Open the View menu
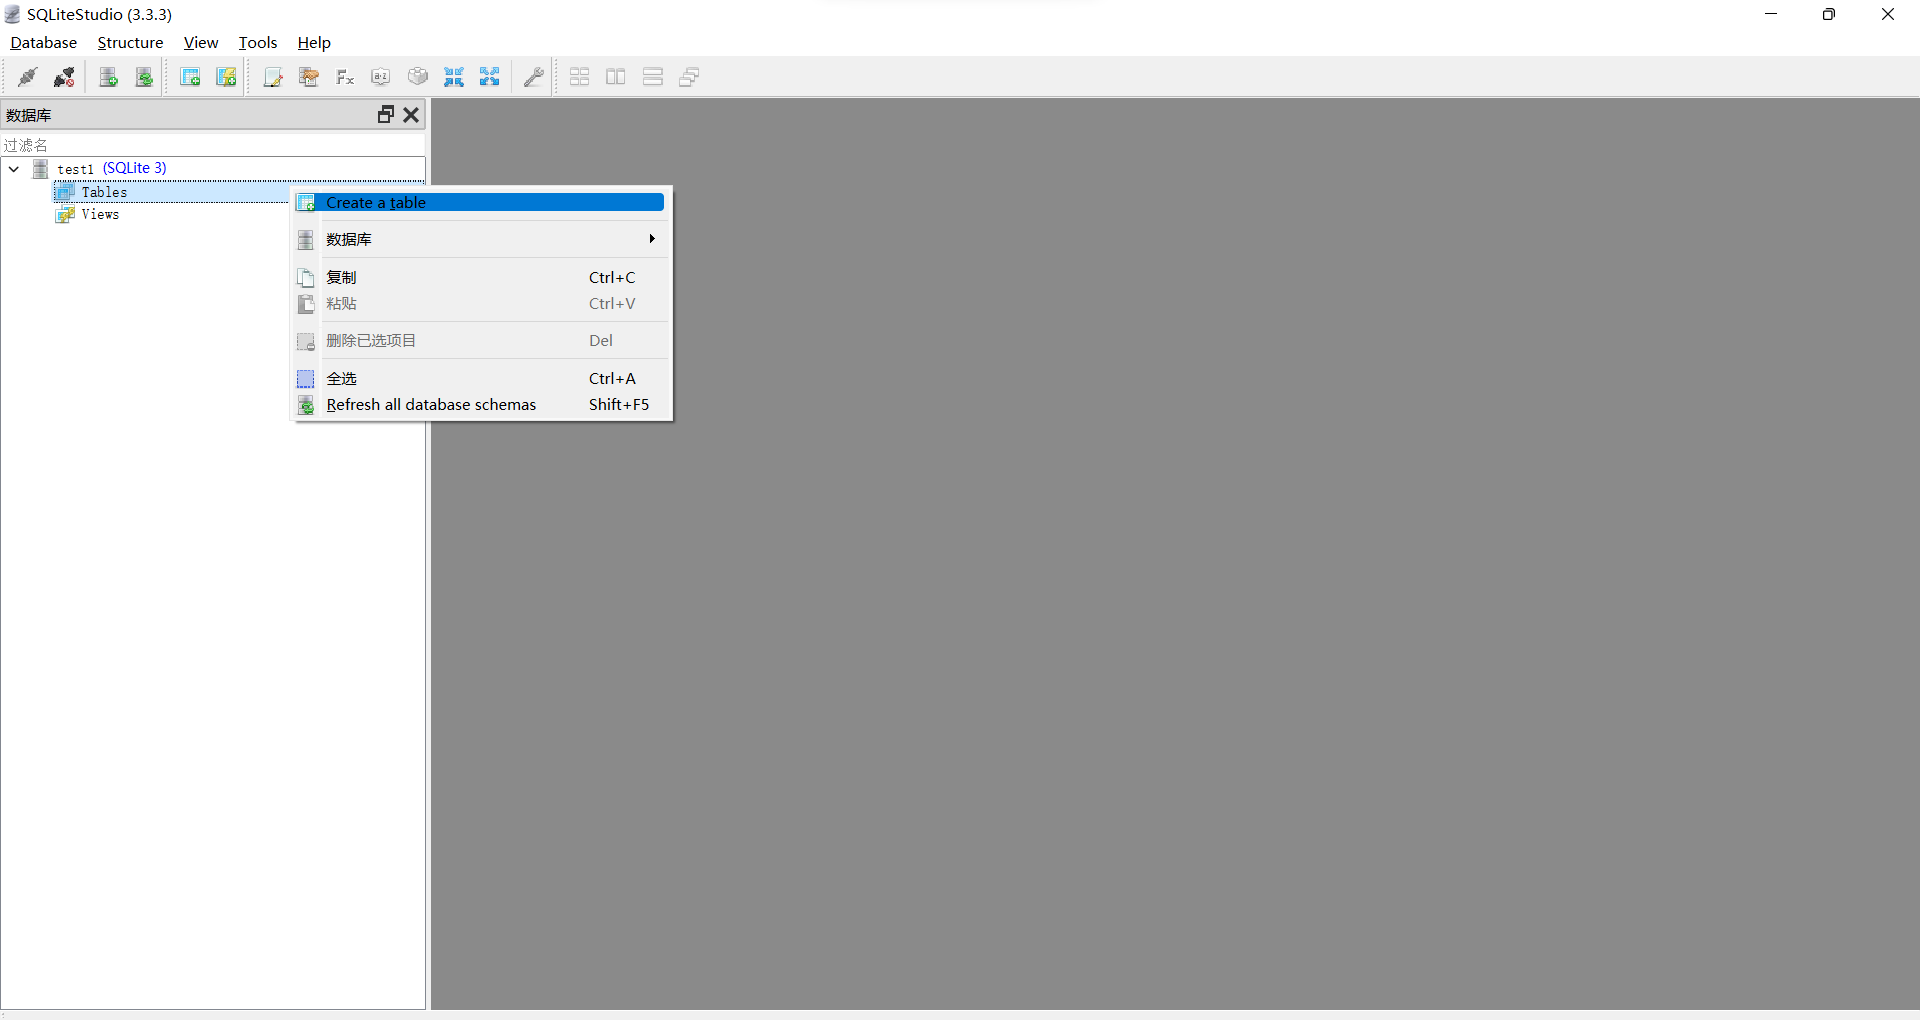 201,43
